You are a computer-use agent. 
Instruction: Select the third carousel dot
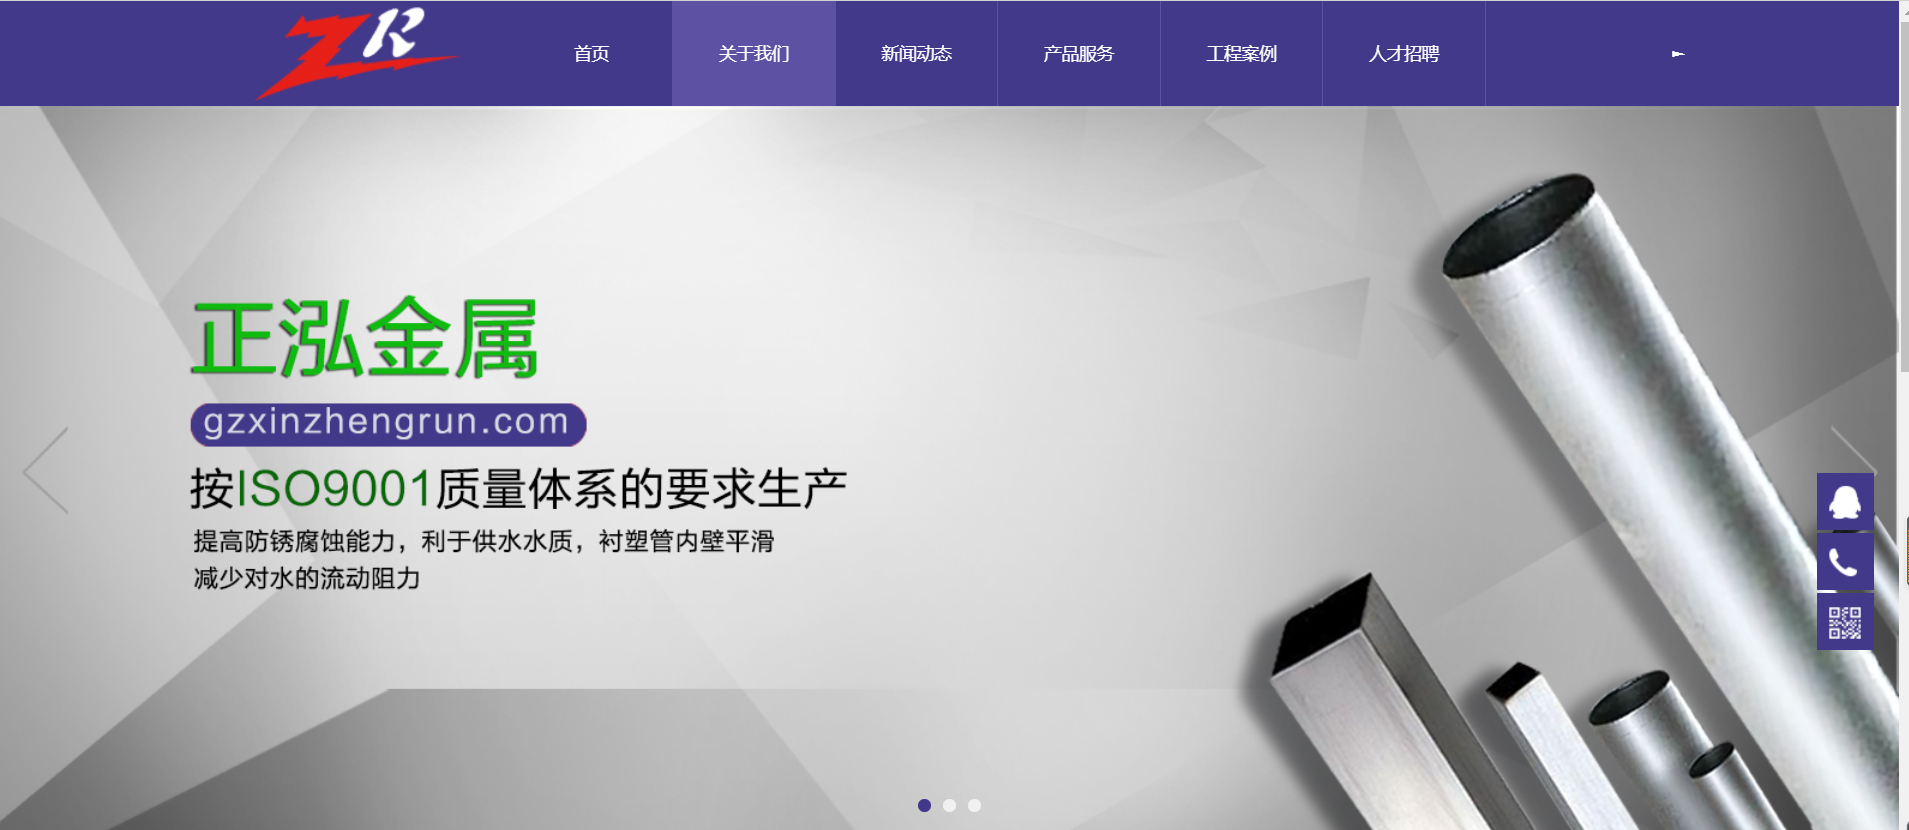(974, 805)
